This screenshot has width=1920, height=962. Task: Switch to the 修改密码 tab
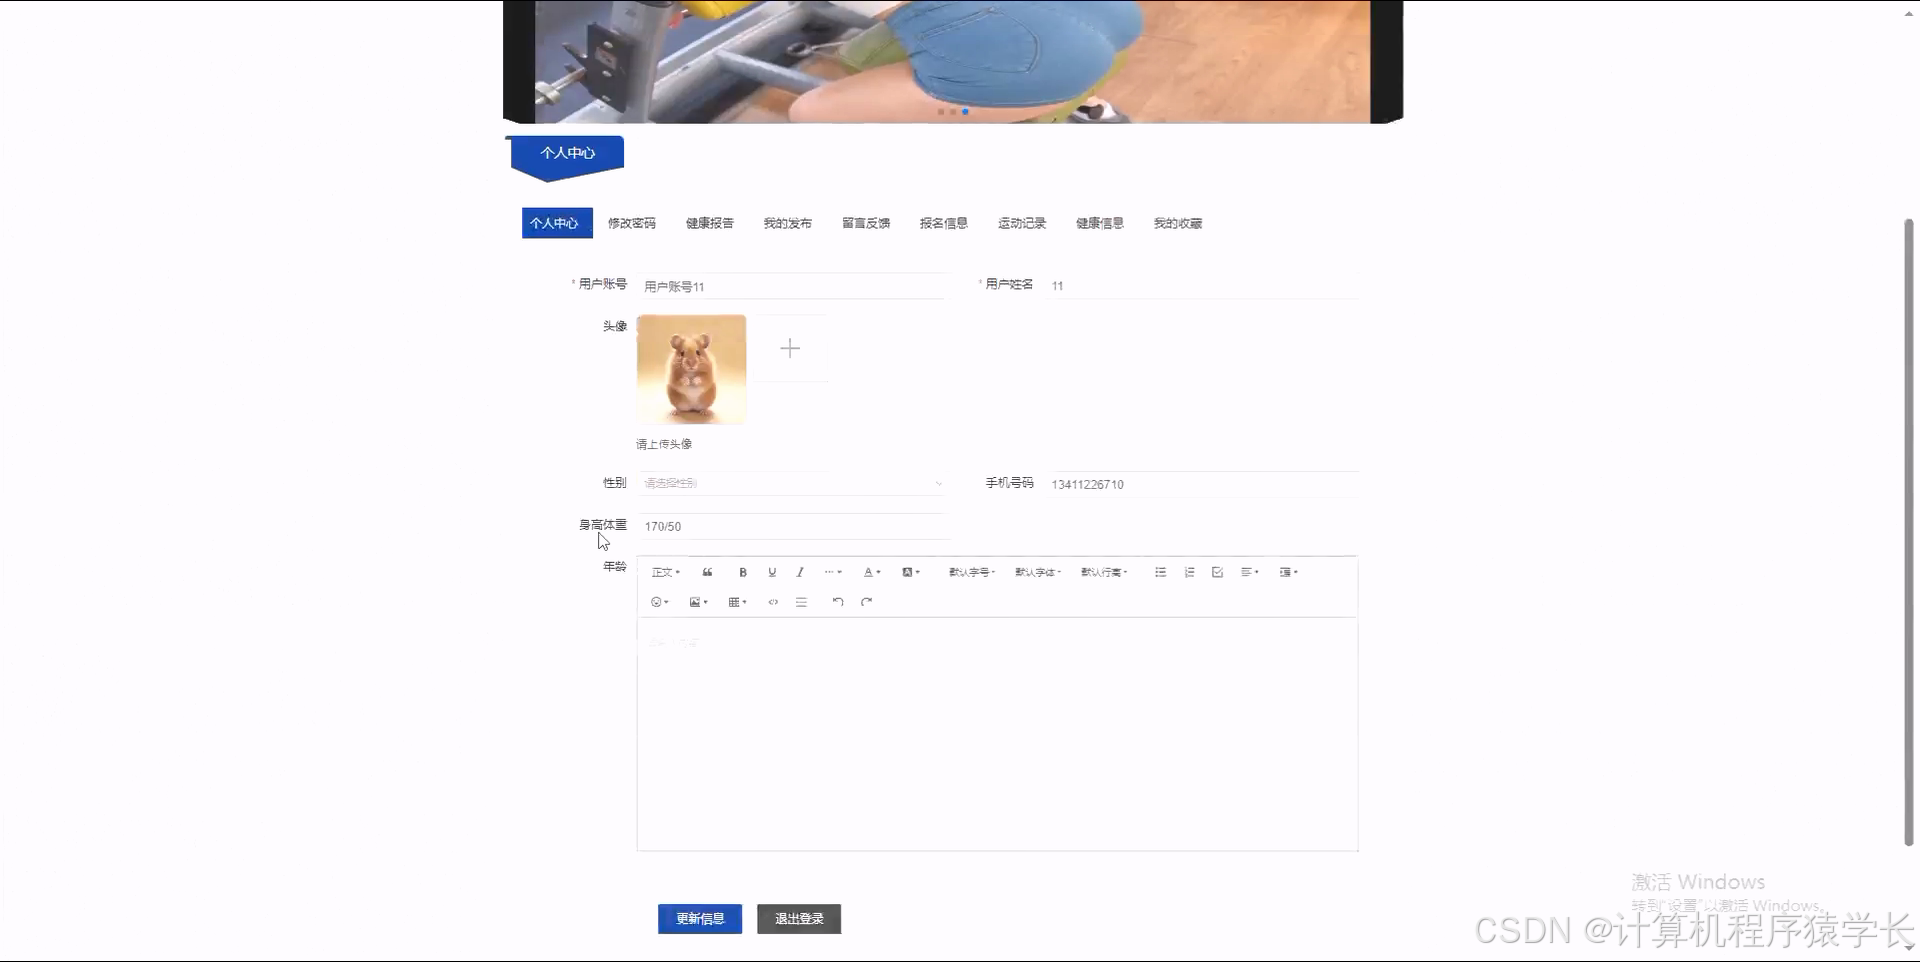tap(631, 223)
